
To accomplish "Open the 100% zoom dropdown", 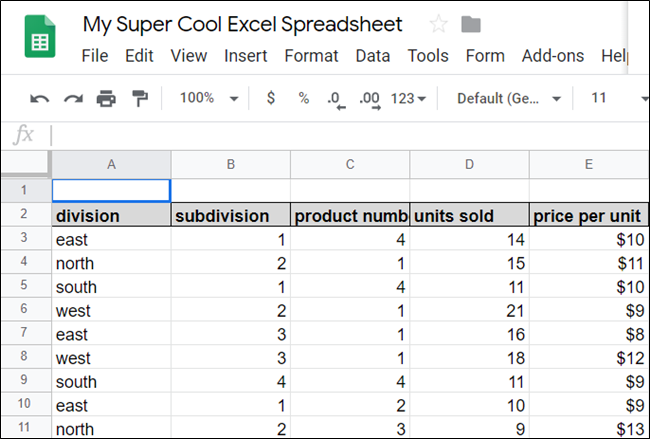I will (x=208, y=98).
